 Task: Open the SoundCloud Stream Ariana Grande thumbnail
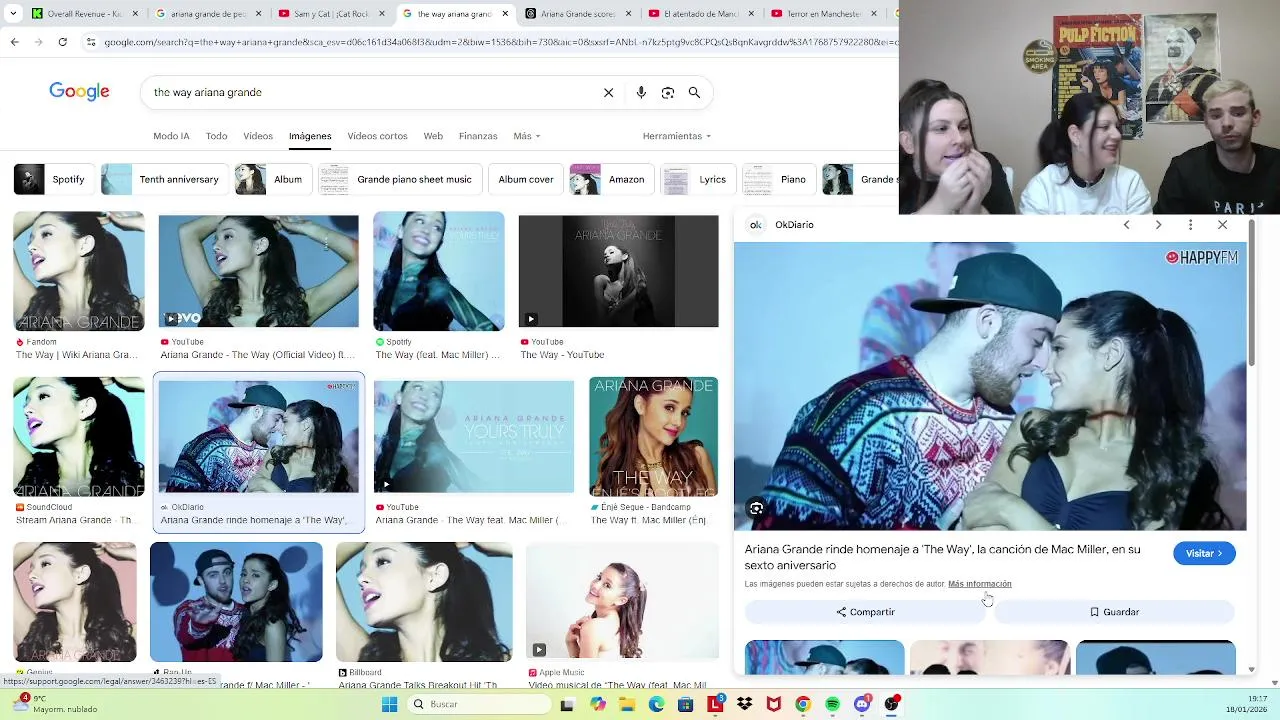click(x=79, y=437)
